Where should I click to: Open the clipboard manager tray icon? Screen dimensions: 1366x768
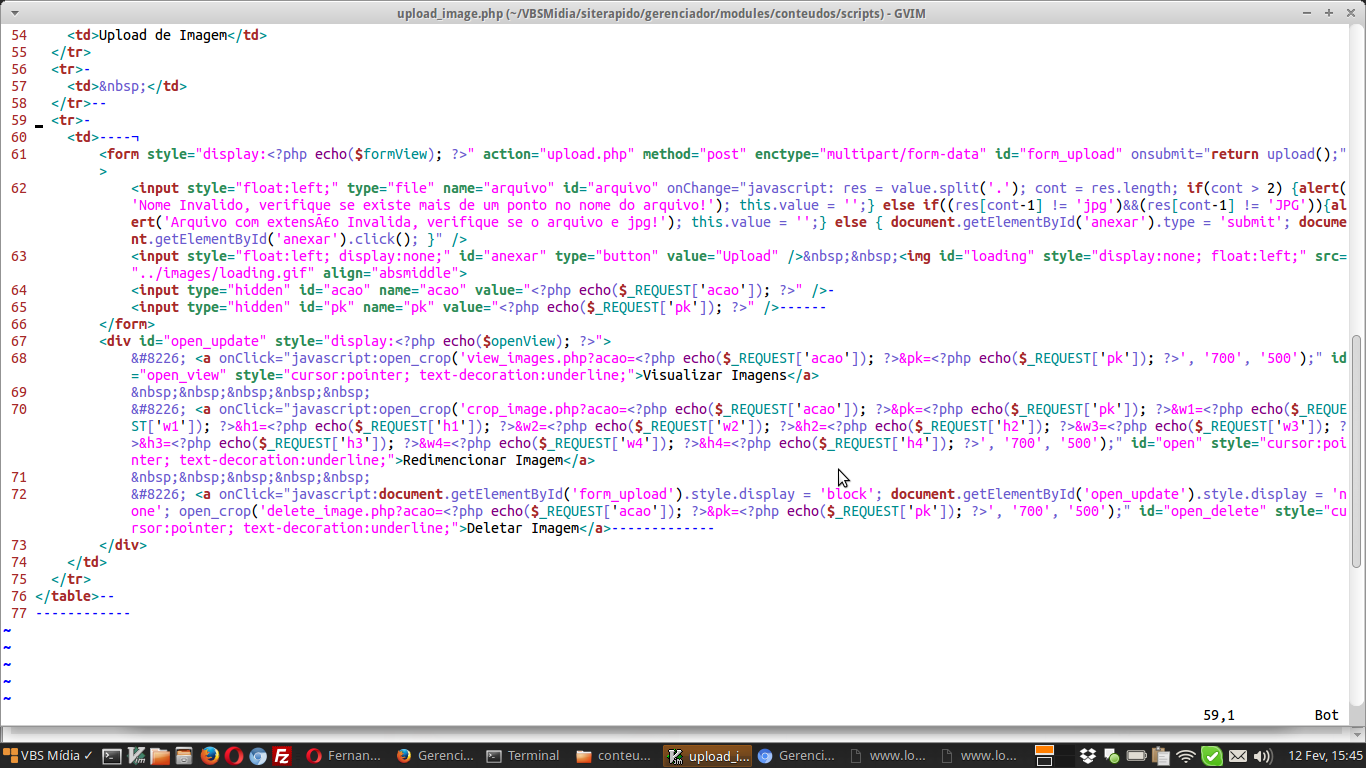click(1161, 756)
